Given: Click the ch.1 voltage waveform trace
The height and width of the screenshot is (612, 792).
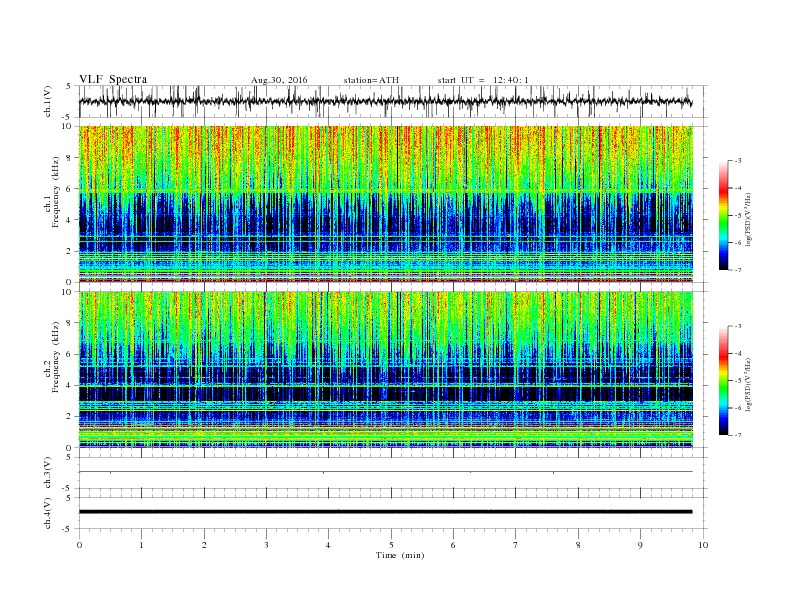Looking at the screenshot, I should pyautogui.click(x=385, y=101).
